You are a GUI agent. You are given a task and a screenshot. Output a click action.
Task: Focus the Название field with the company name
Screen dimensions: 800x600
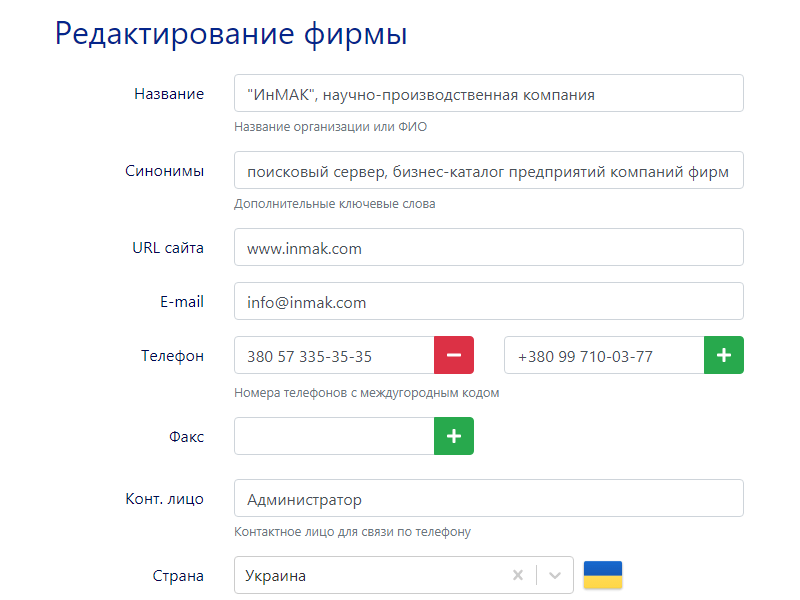[x=488, y=94]
